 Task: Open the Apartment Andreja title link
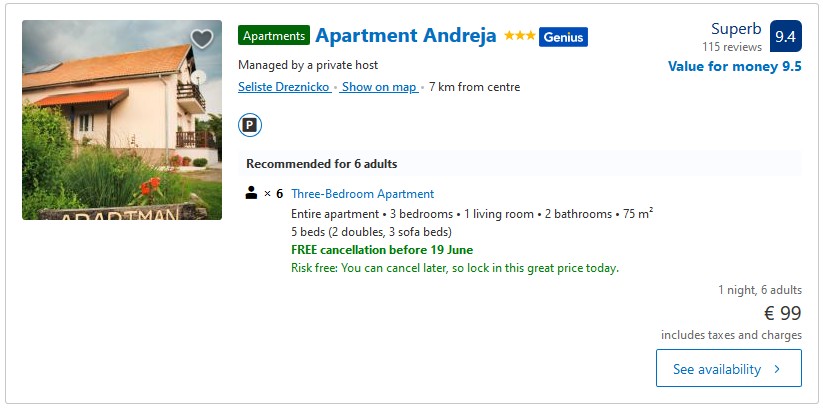point(405,36)
